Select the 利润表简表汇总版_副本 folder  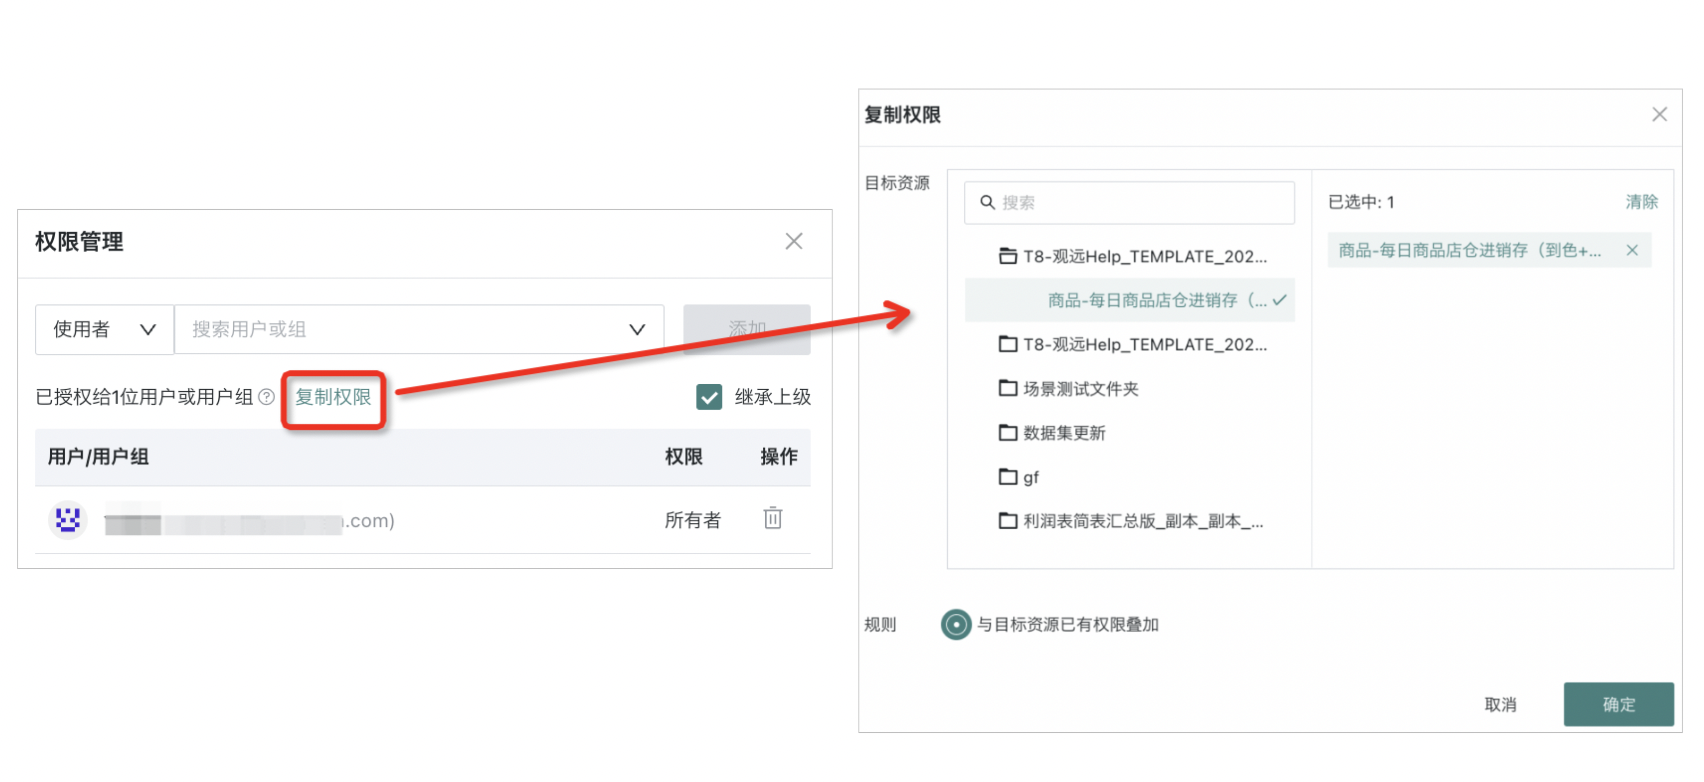pos(1142,521)
